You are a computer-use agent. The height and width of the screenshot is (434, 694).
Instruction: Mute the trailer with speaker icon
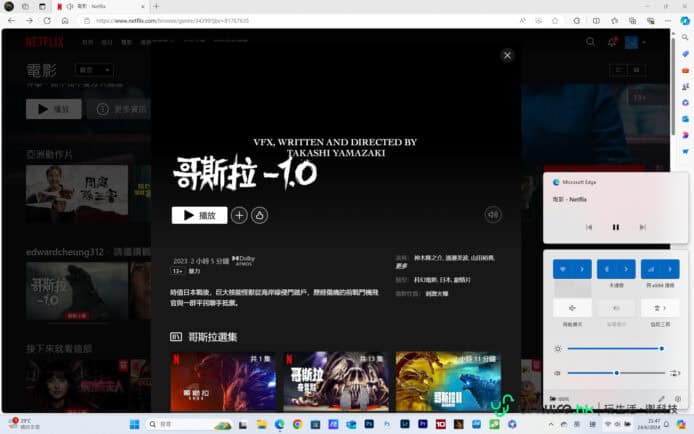(x=492, y=214)
